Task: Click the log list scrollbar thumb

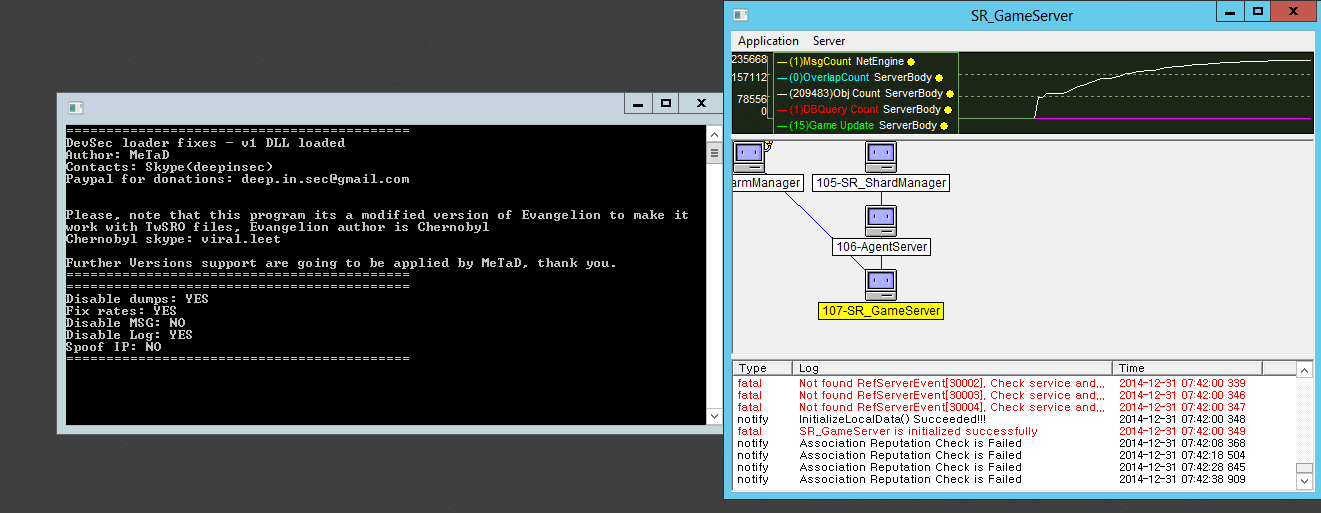Action: click(x=1304, y=468)
